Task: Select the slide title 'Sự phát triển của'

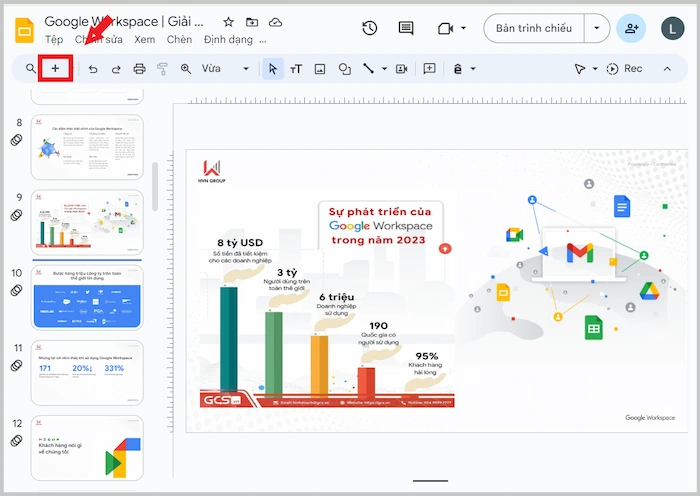Action: tap(380, 212)
